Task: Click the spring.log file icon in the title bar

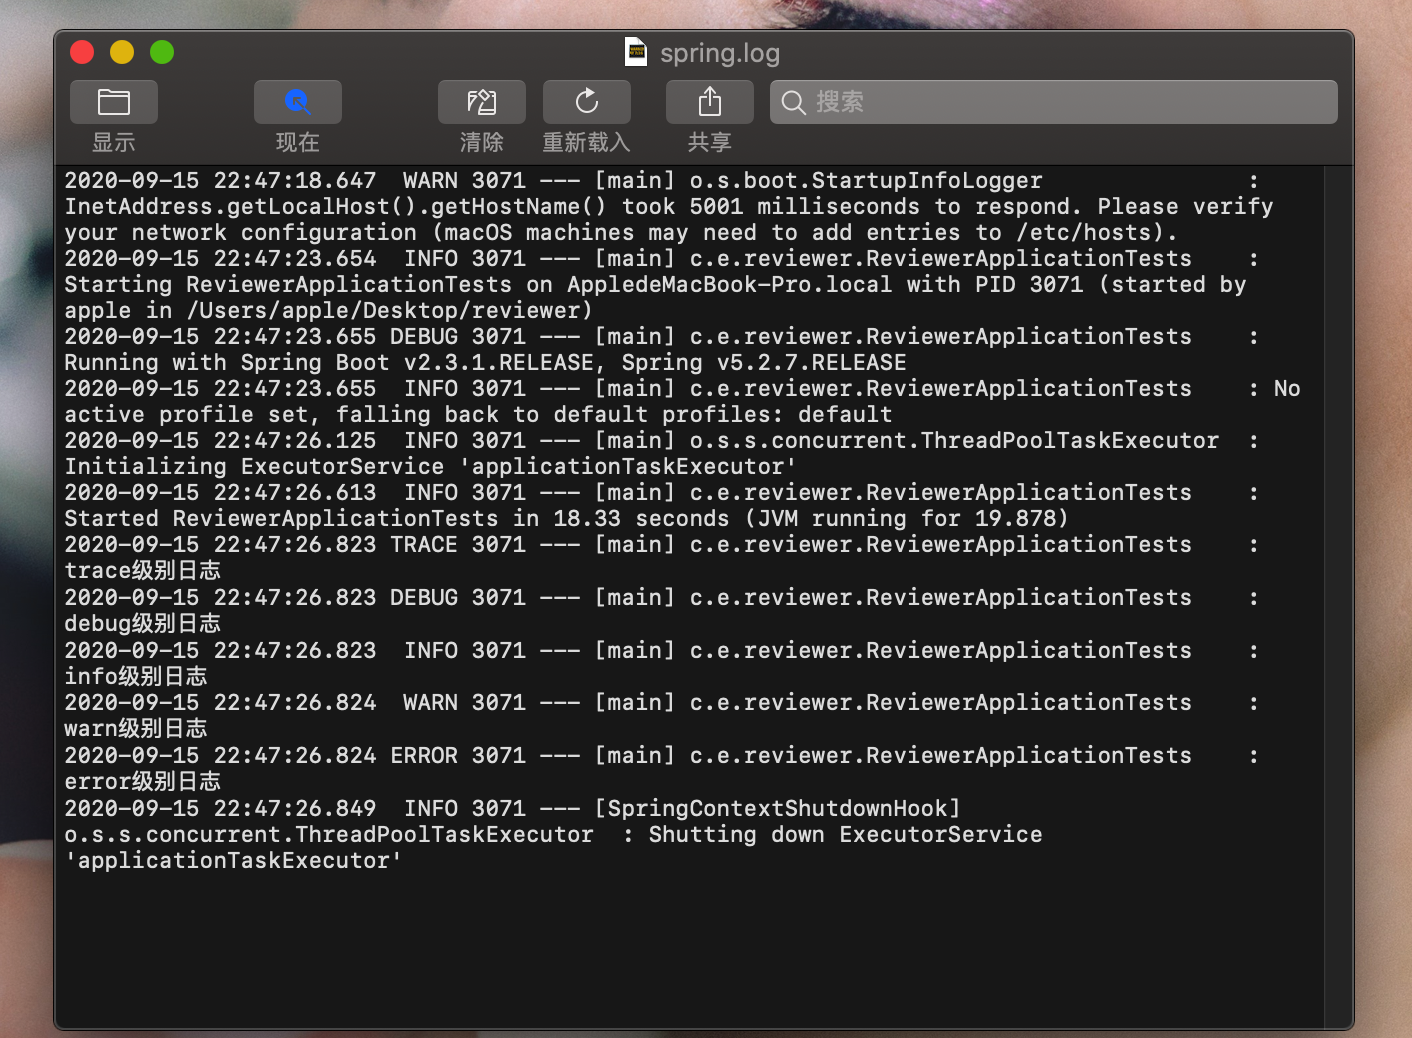Action: tap(636, 52)
